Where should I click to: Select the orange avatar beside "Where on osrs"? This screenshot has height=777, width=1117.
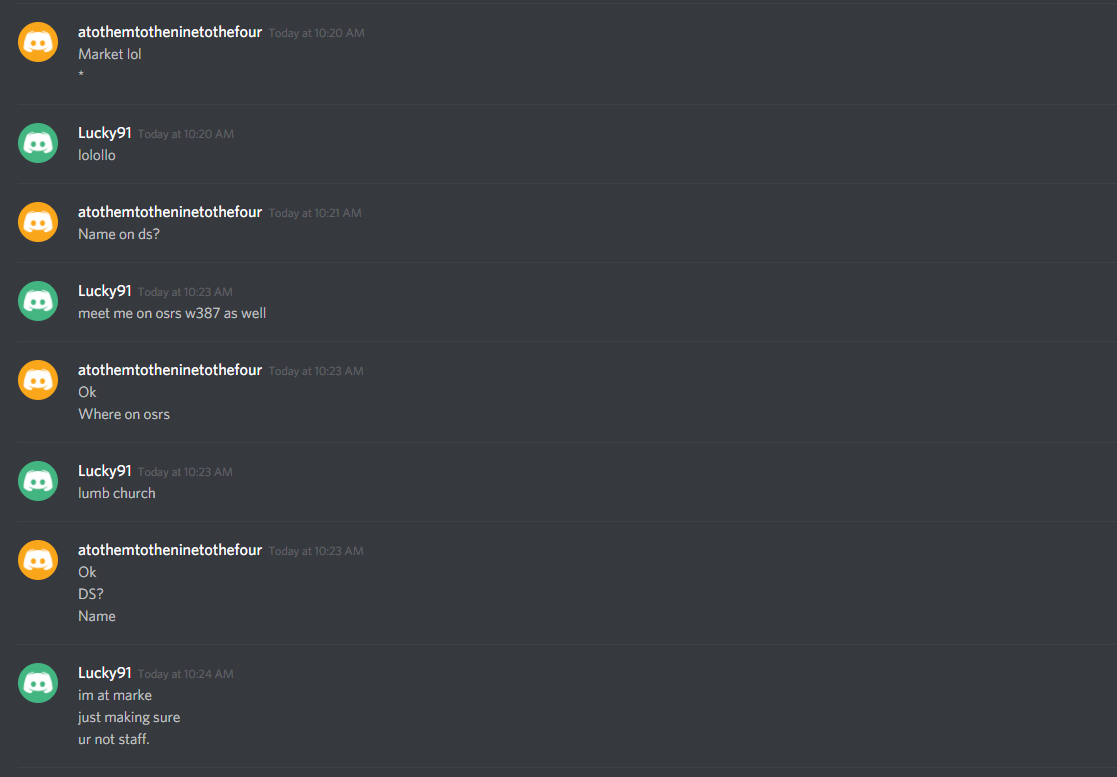pyautogui.click(x=38, y=380)
